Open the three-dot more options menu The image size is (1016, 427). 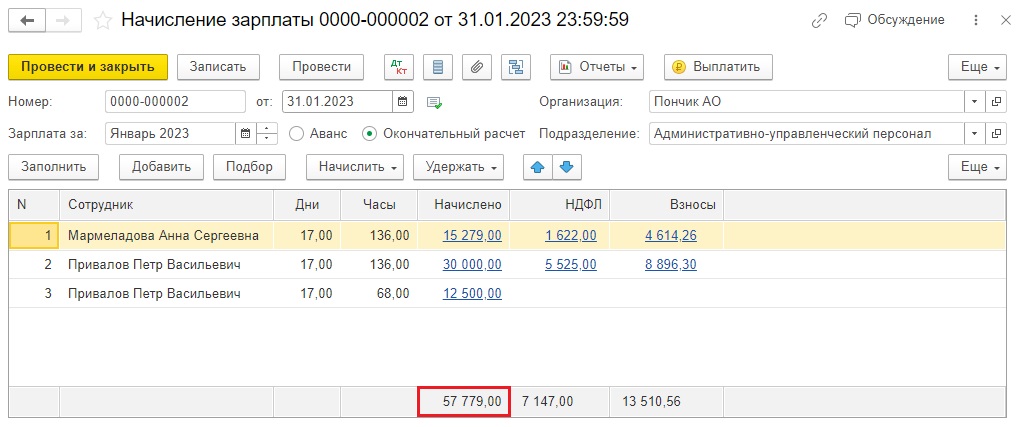point(976,21)
